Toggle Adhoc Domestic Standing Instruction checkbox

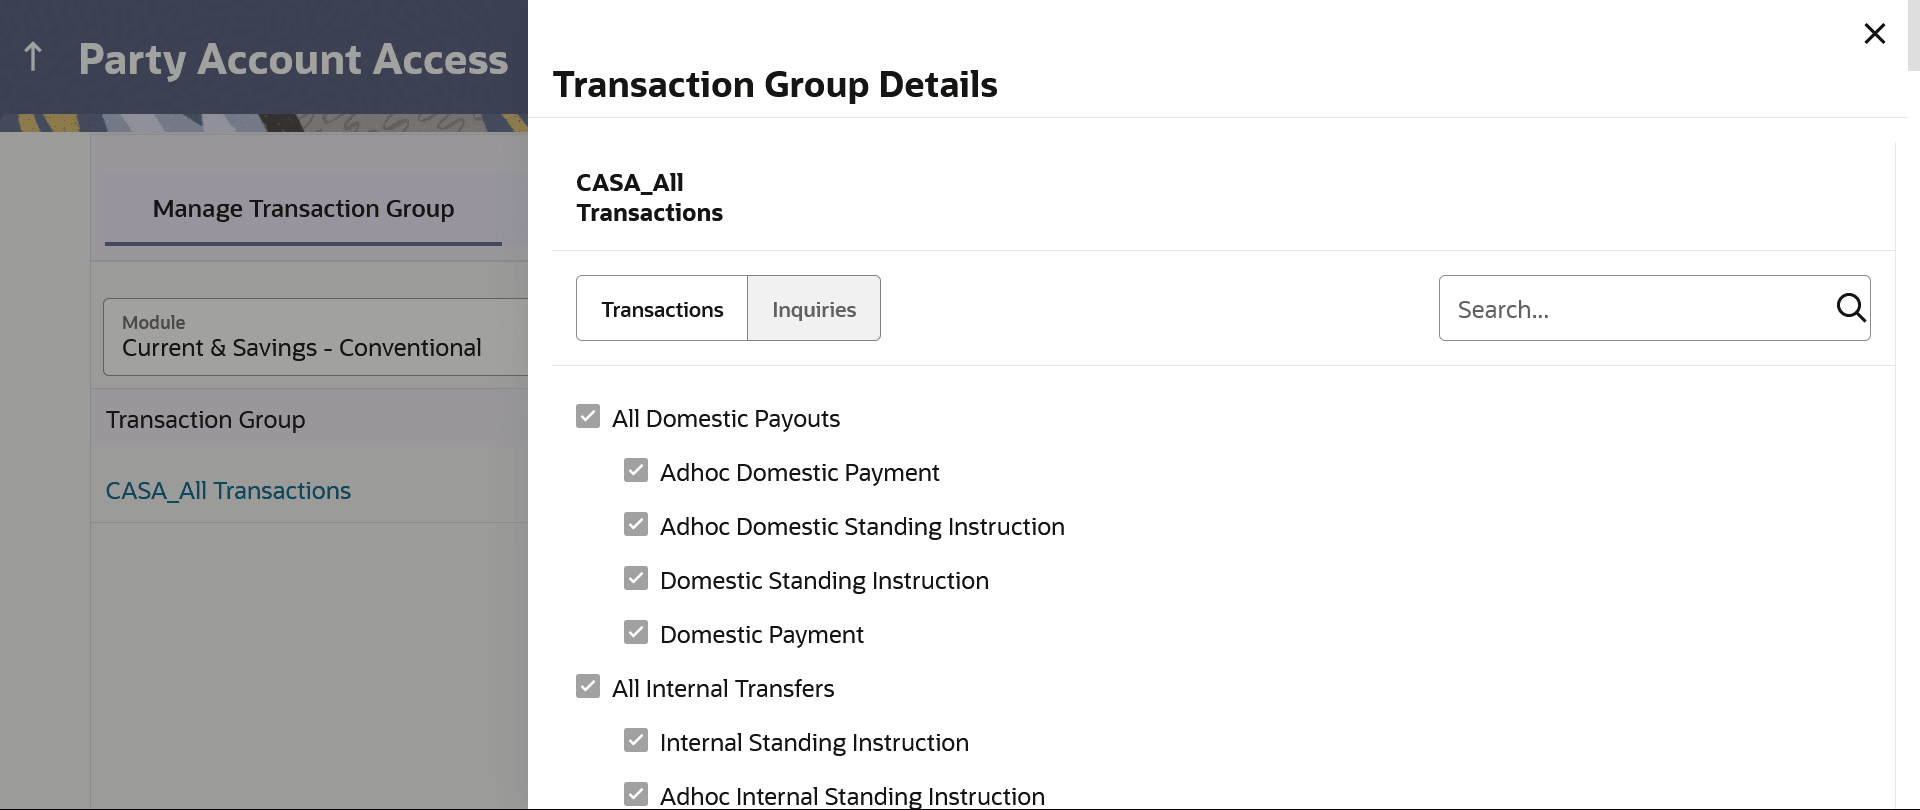pyautogui.click(x=636, y=525)
